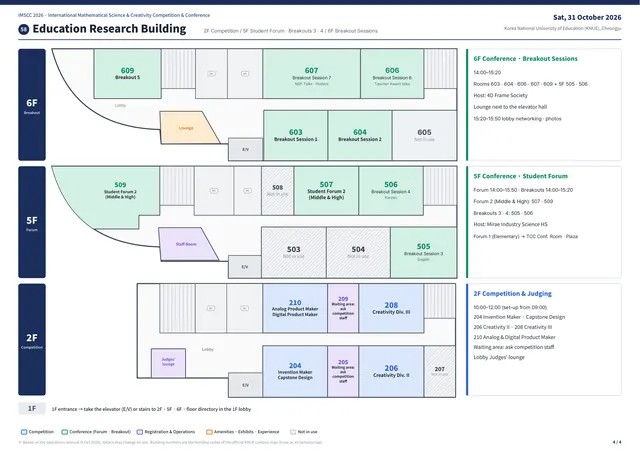
Task: Select room 606 Breakout Session 6
Action: point(392,73)
